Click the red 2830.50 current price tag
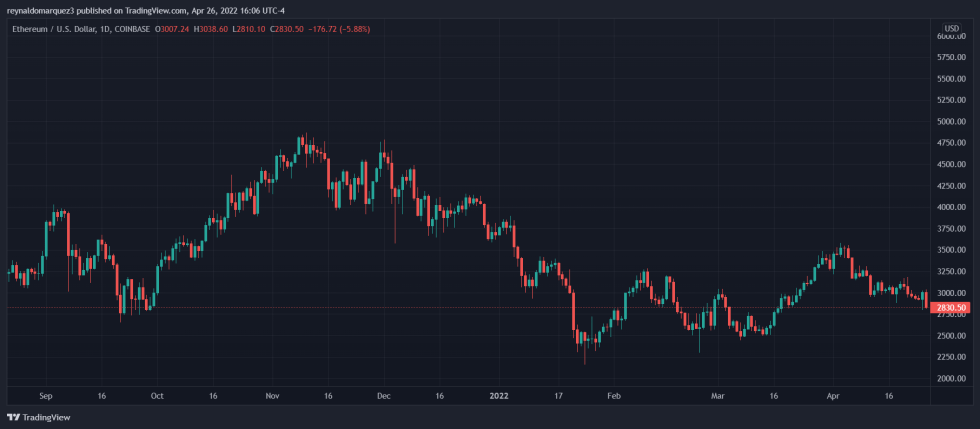980x429 pixels. pyautogui.click(x=951, y=308)
